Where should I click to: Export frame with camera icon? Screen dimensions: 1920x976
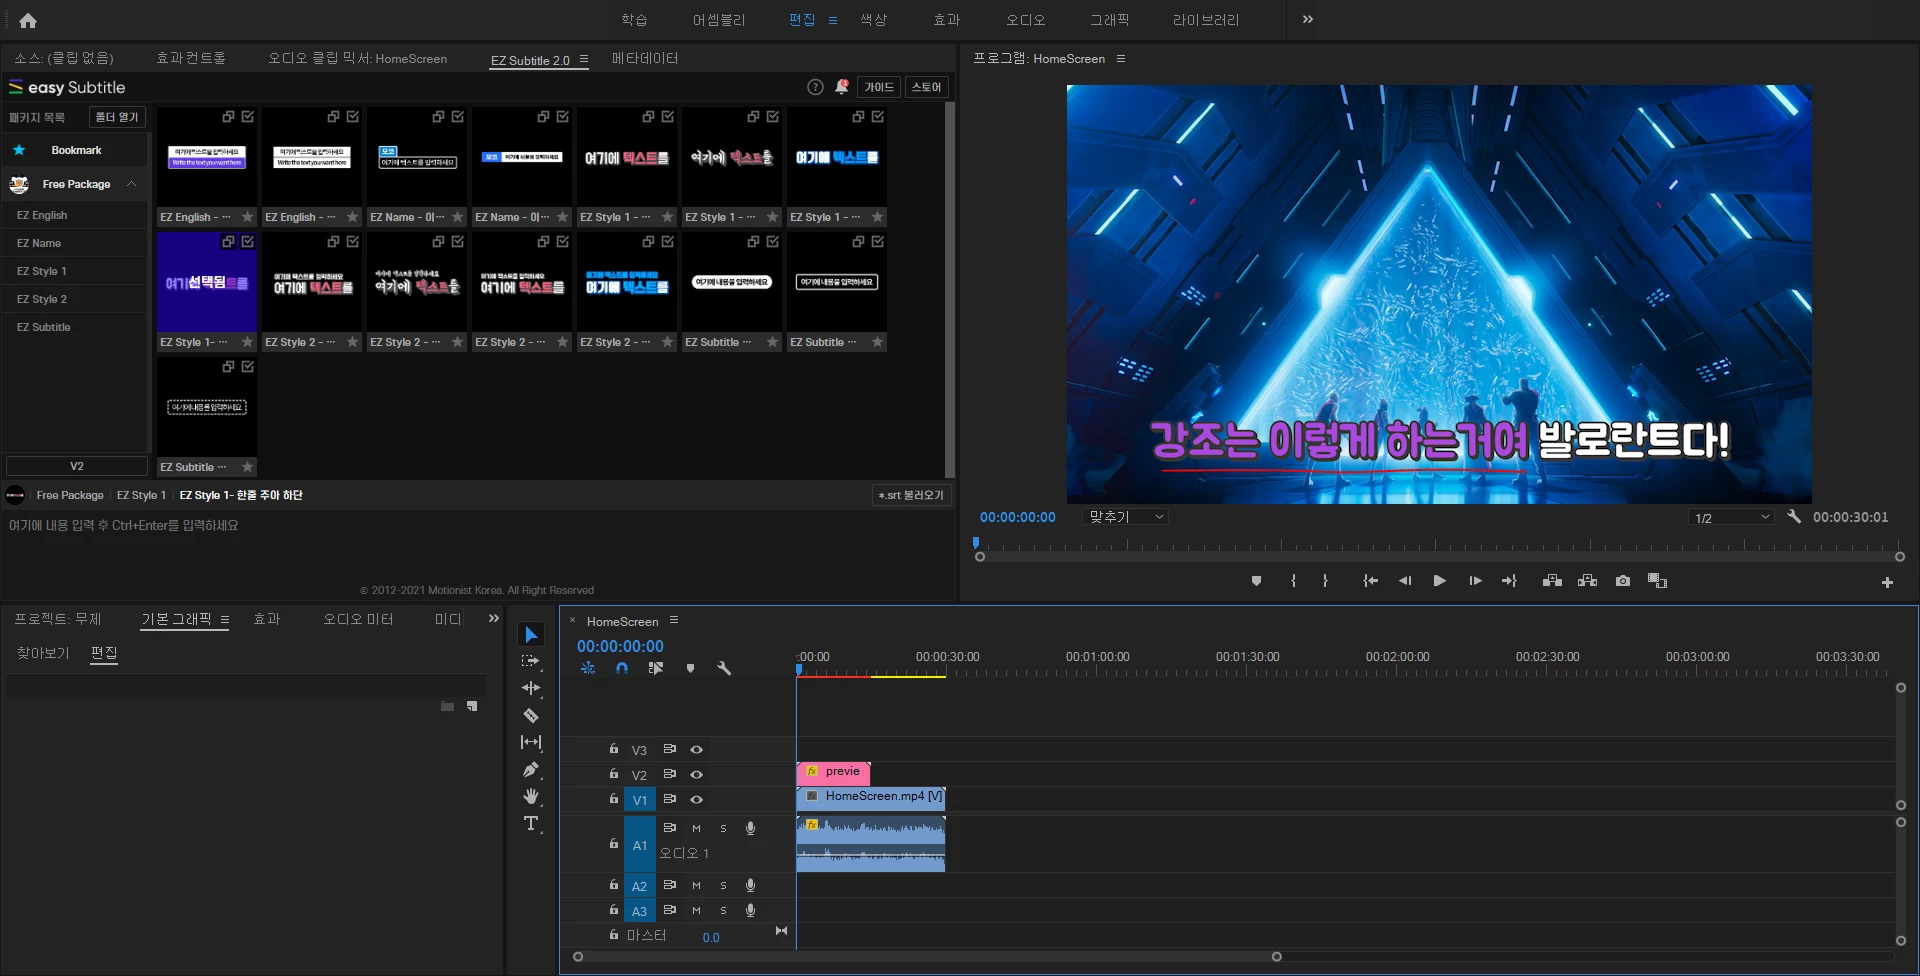1622,581
